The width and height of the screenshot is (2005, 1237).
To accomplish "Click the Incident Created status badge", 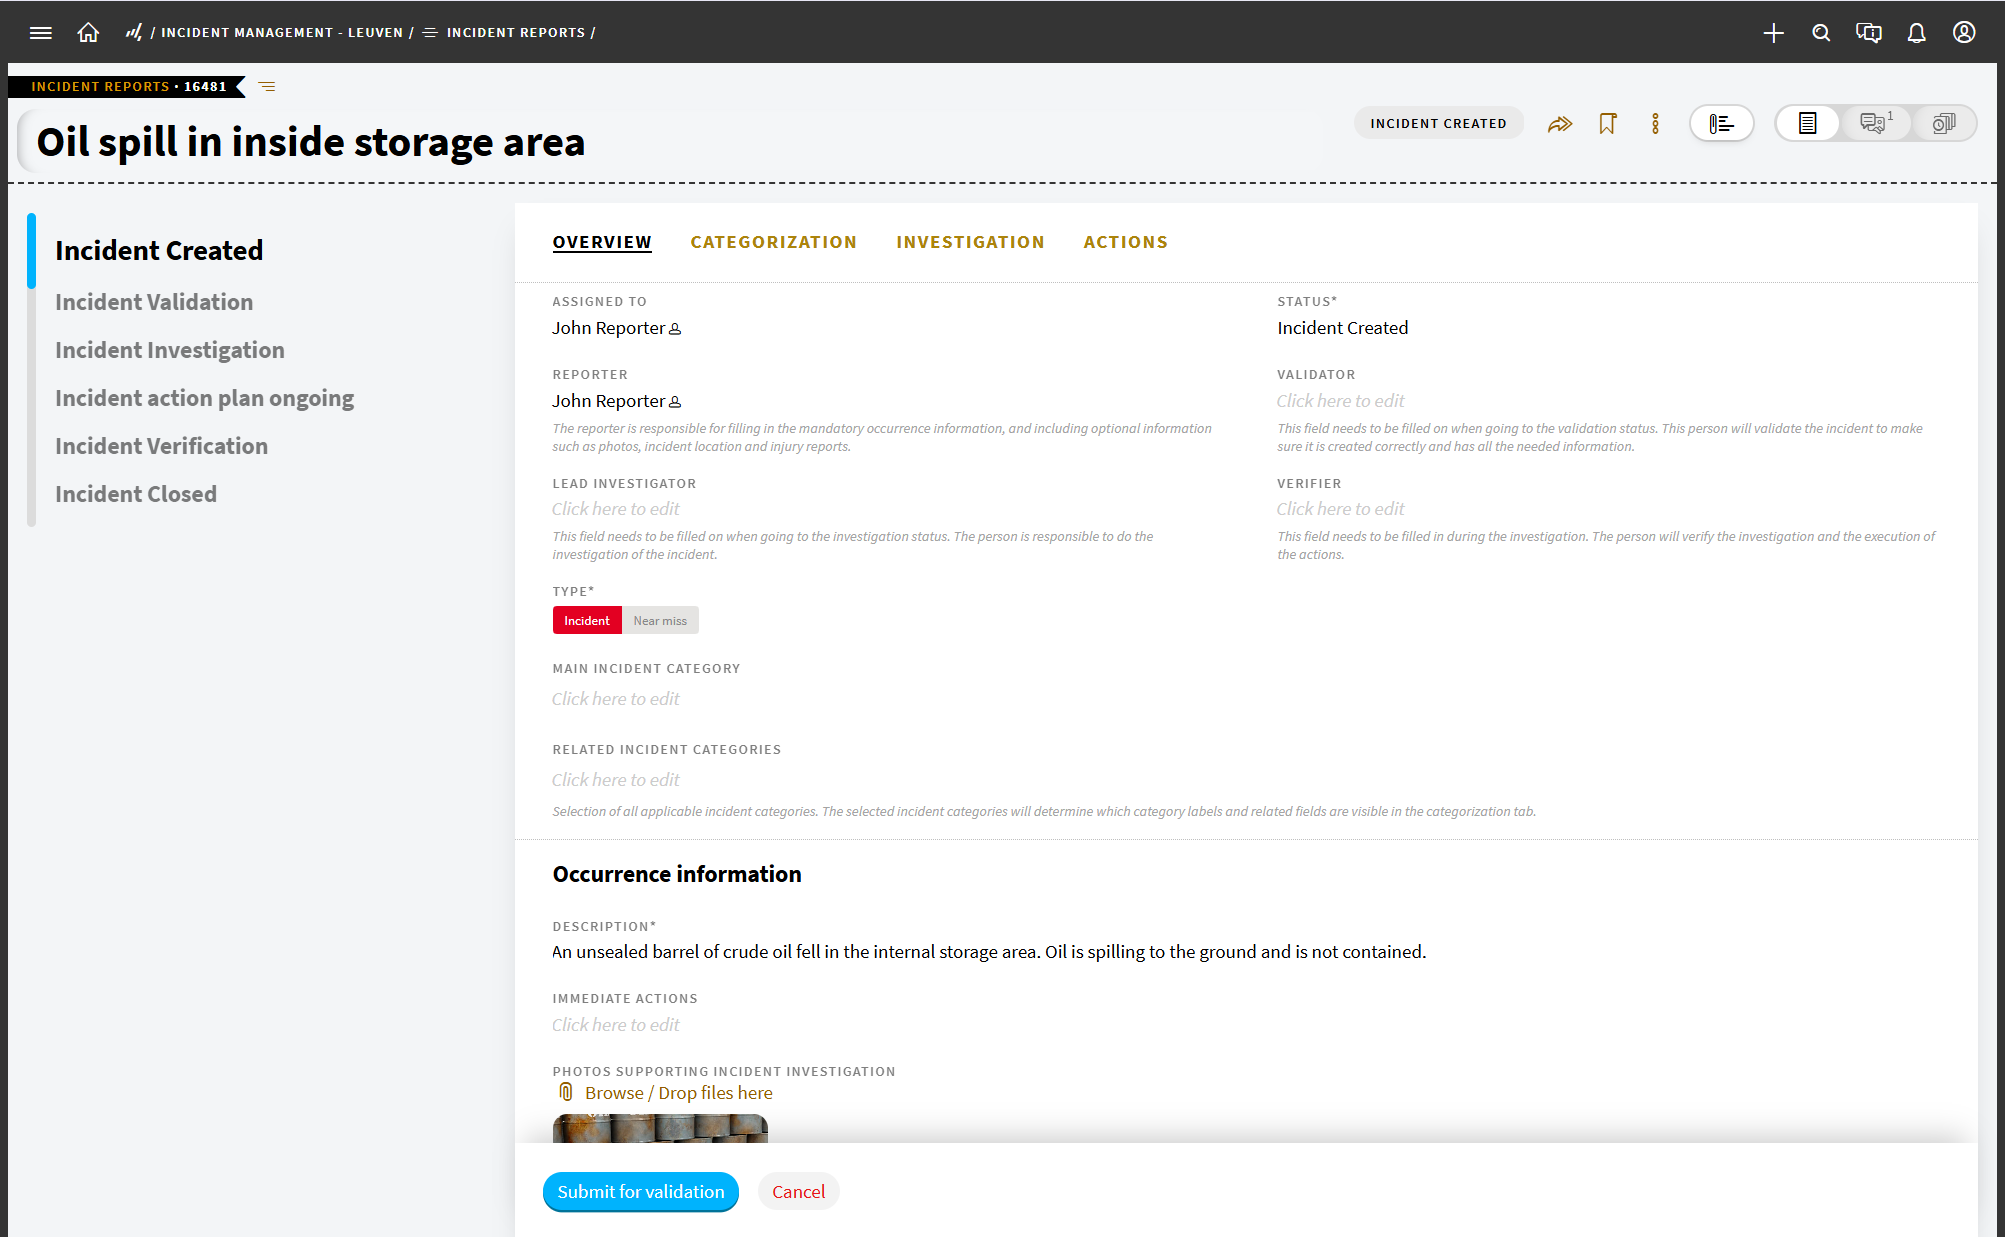I will point(1438,124).
